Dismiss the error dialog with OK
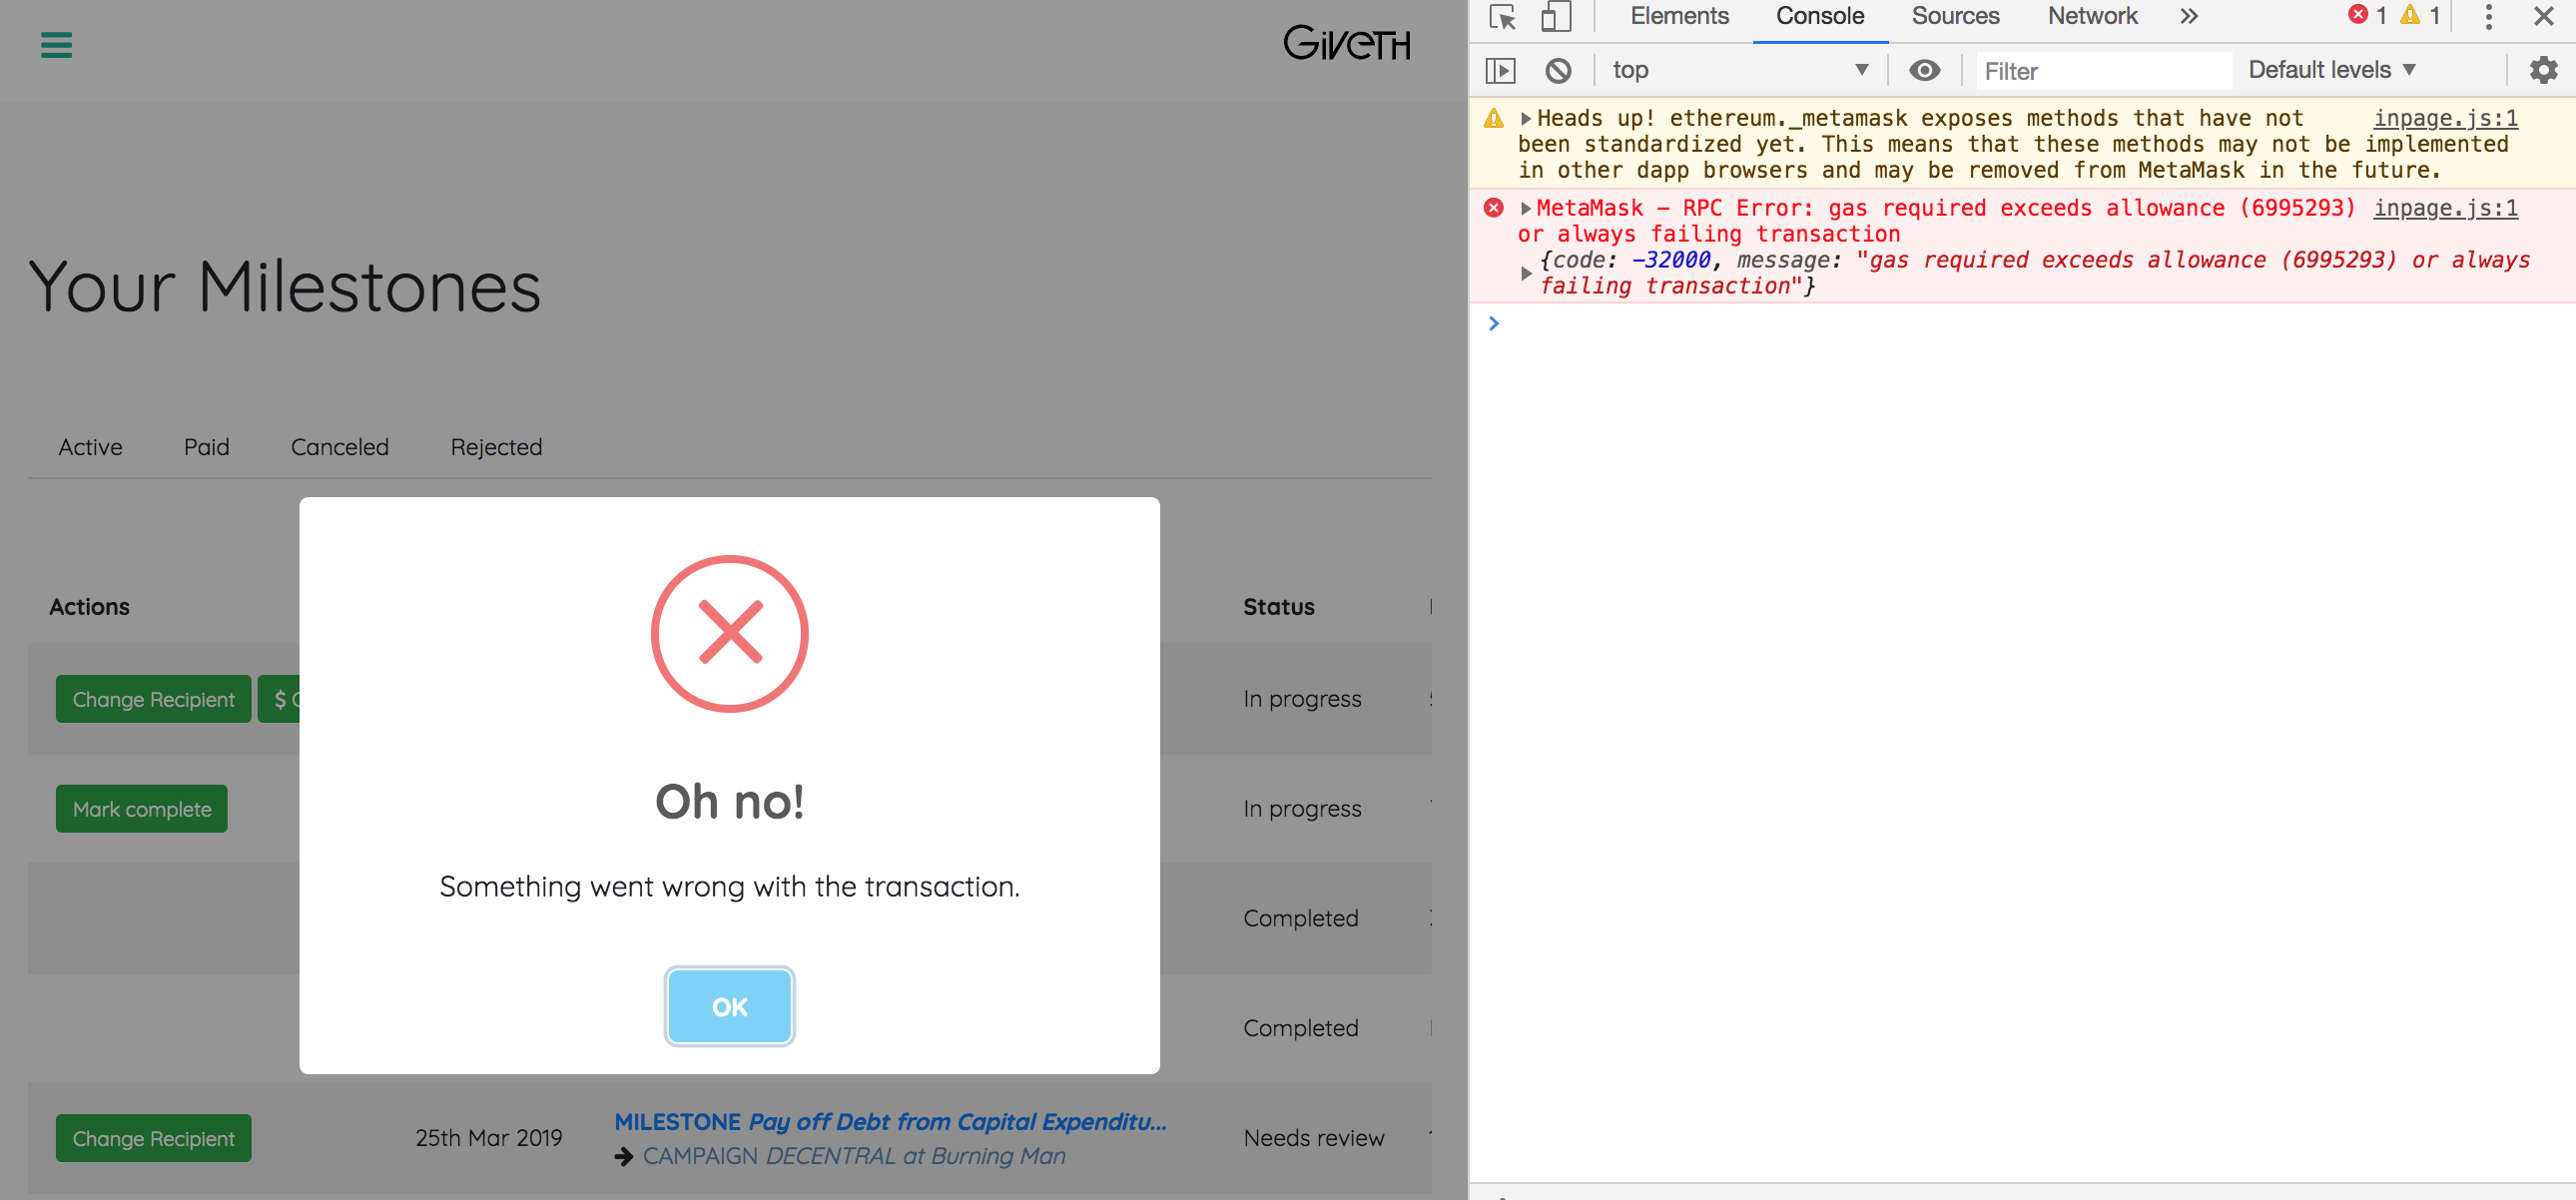The height and width of the screenshot is (1200, 2576). pyautogui.click(x=729, y=1006)
